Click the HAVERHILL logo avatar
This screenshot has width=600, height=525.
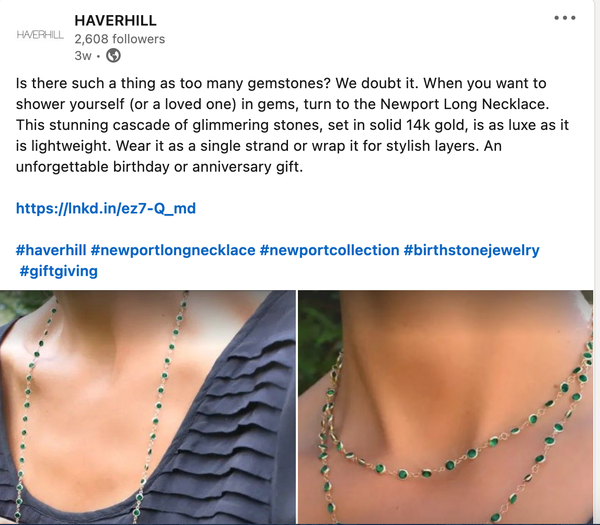pos(40,35)
